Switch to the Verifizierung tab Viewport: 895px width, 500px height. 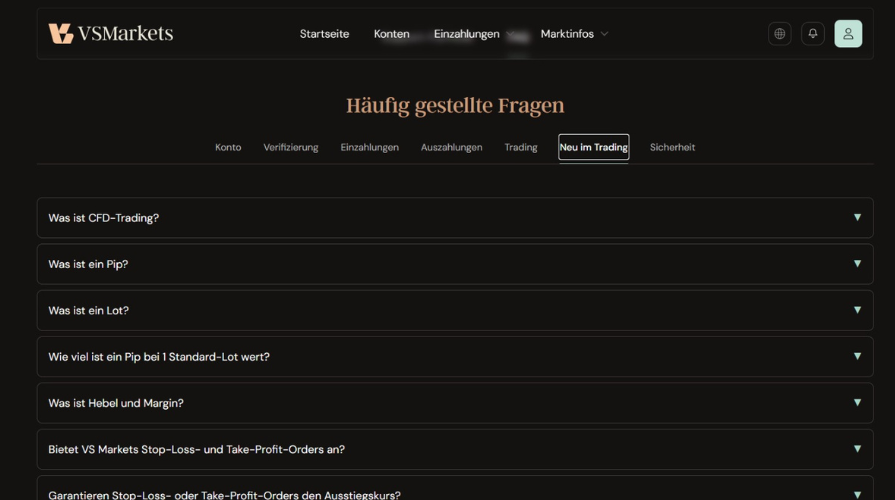pyautogui.click(x=291, y=147)
